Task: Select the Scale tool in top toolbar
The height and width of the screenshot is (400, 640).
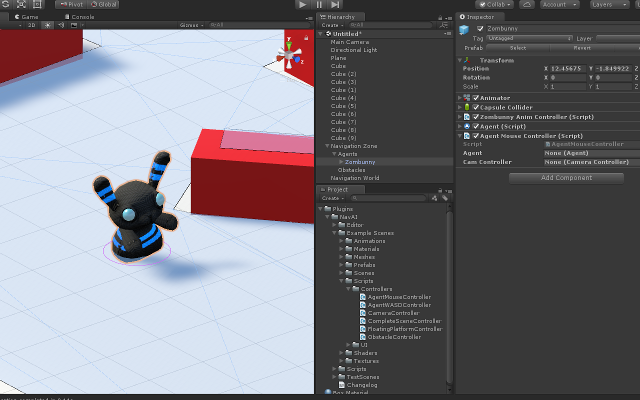Action: pyautogui.click(x=21, y=4)
